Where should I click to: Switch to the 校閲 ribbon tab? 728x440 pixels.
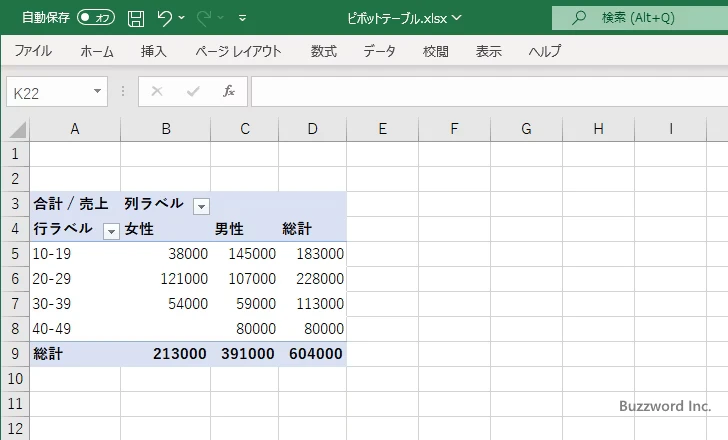[x=436, y=51]
